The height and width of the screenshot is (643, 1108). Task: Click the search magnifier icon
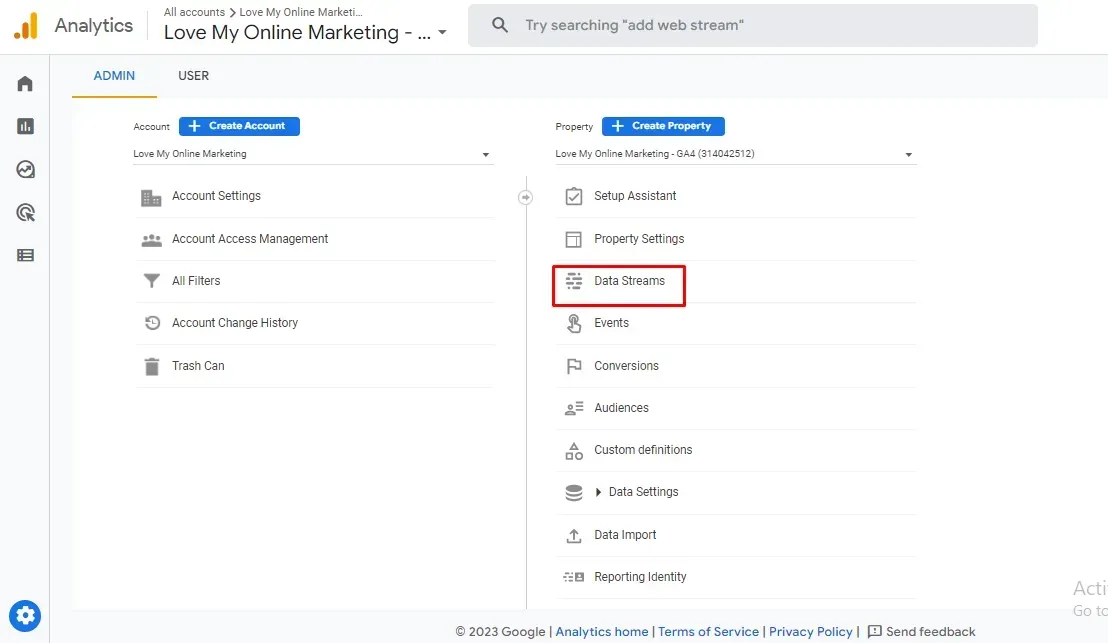[x=500, y=25]
